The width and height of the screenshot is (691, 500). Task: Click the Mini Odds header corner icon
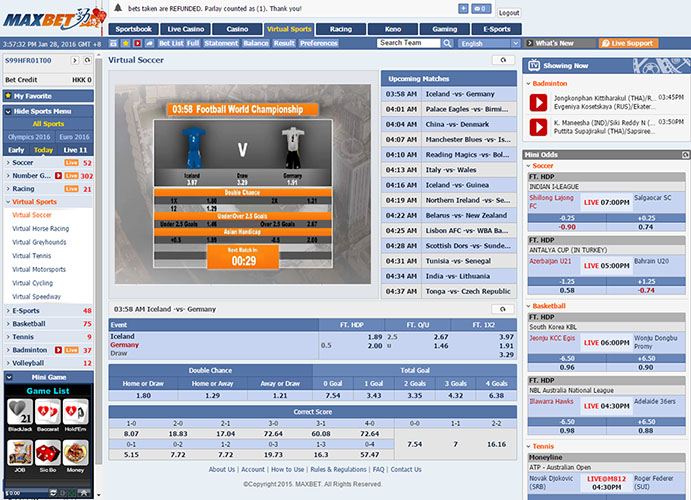pos(685,155)
